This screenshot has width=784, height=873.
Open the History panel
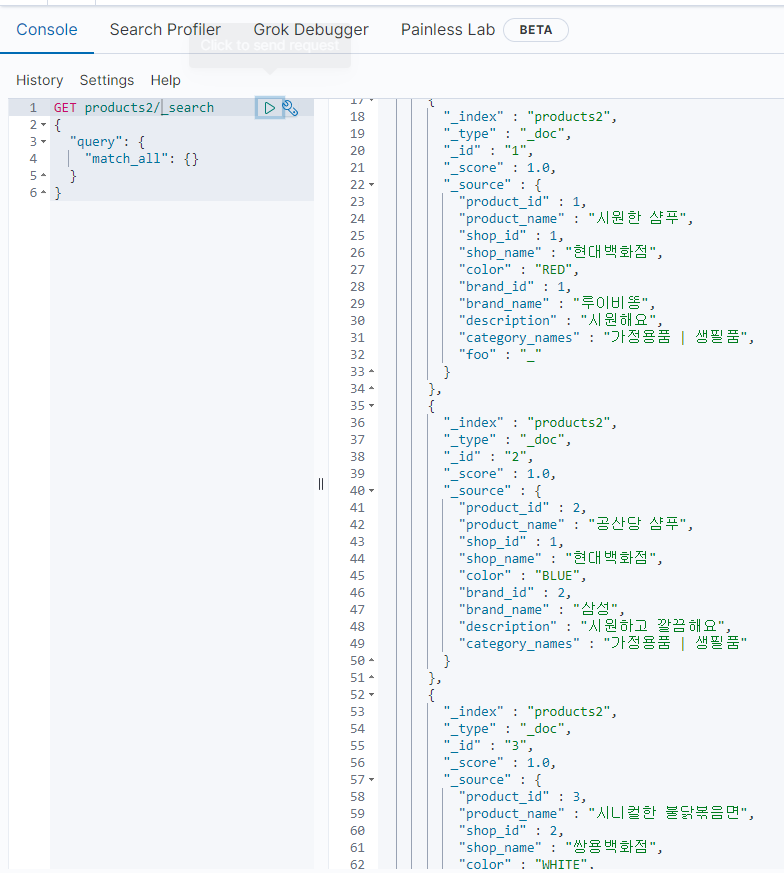39,80
